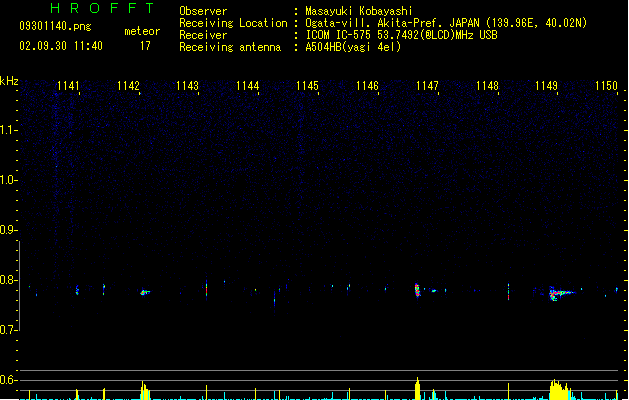Click the HROFFT title text

tap(102, 8)
